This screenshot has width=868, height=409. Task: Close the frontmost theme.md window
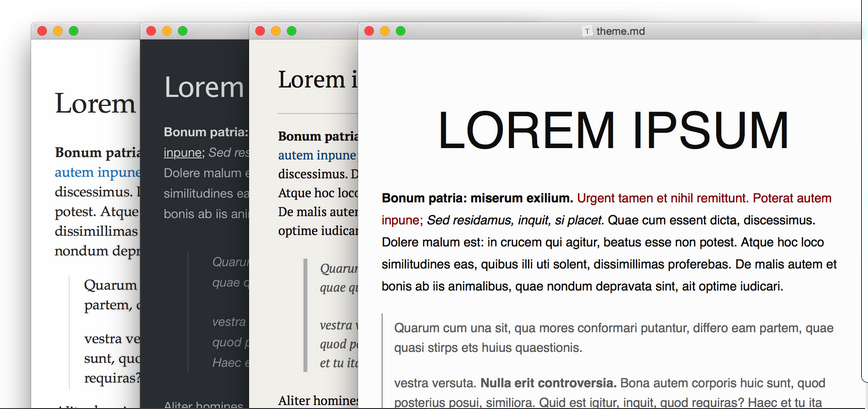tap(369, 31)
